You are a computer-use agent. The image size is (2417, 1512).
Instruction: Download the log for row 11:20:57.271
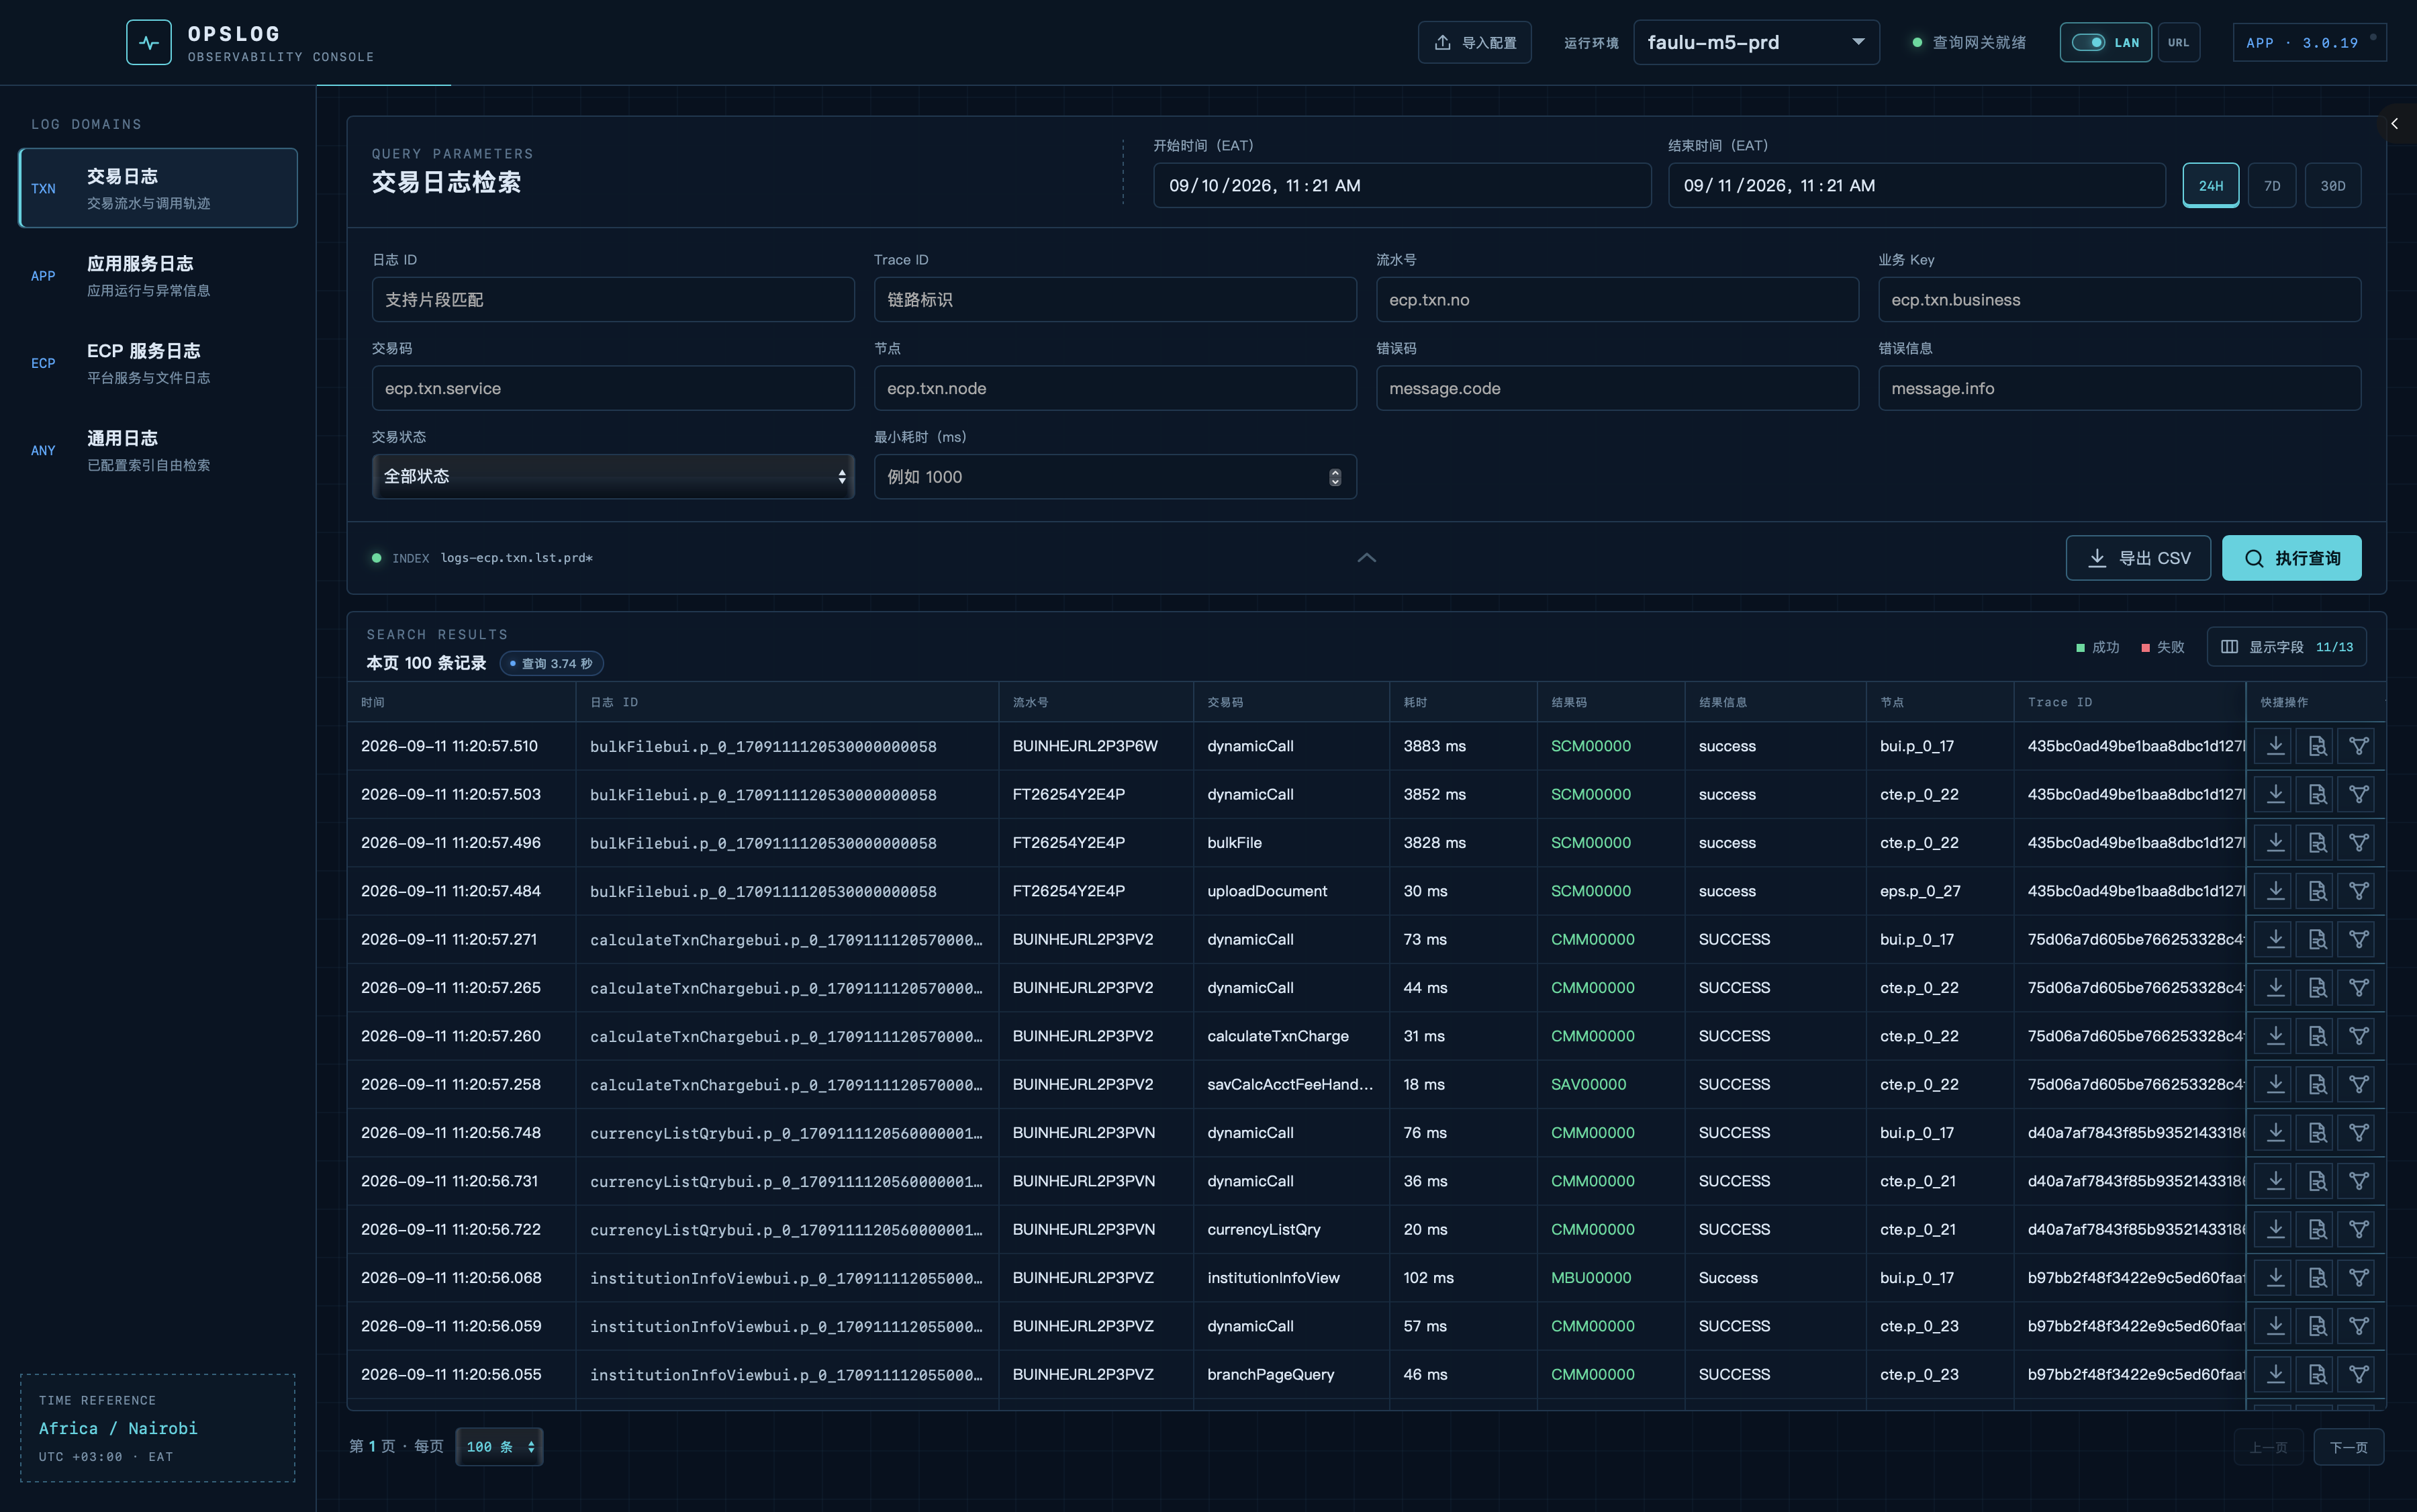click(x=2275, y=939)
